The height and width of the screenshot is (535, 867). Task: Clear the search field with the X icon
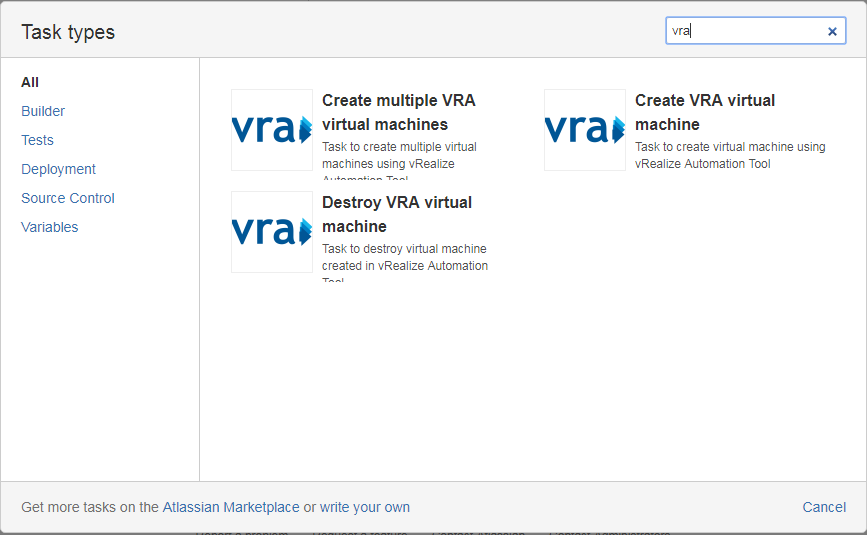[x=832, y=32]
